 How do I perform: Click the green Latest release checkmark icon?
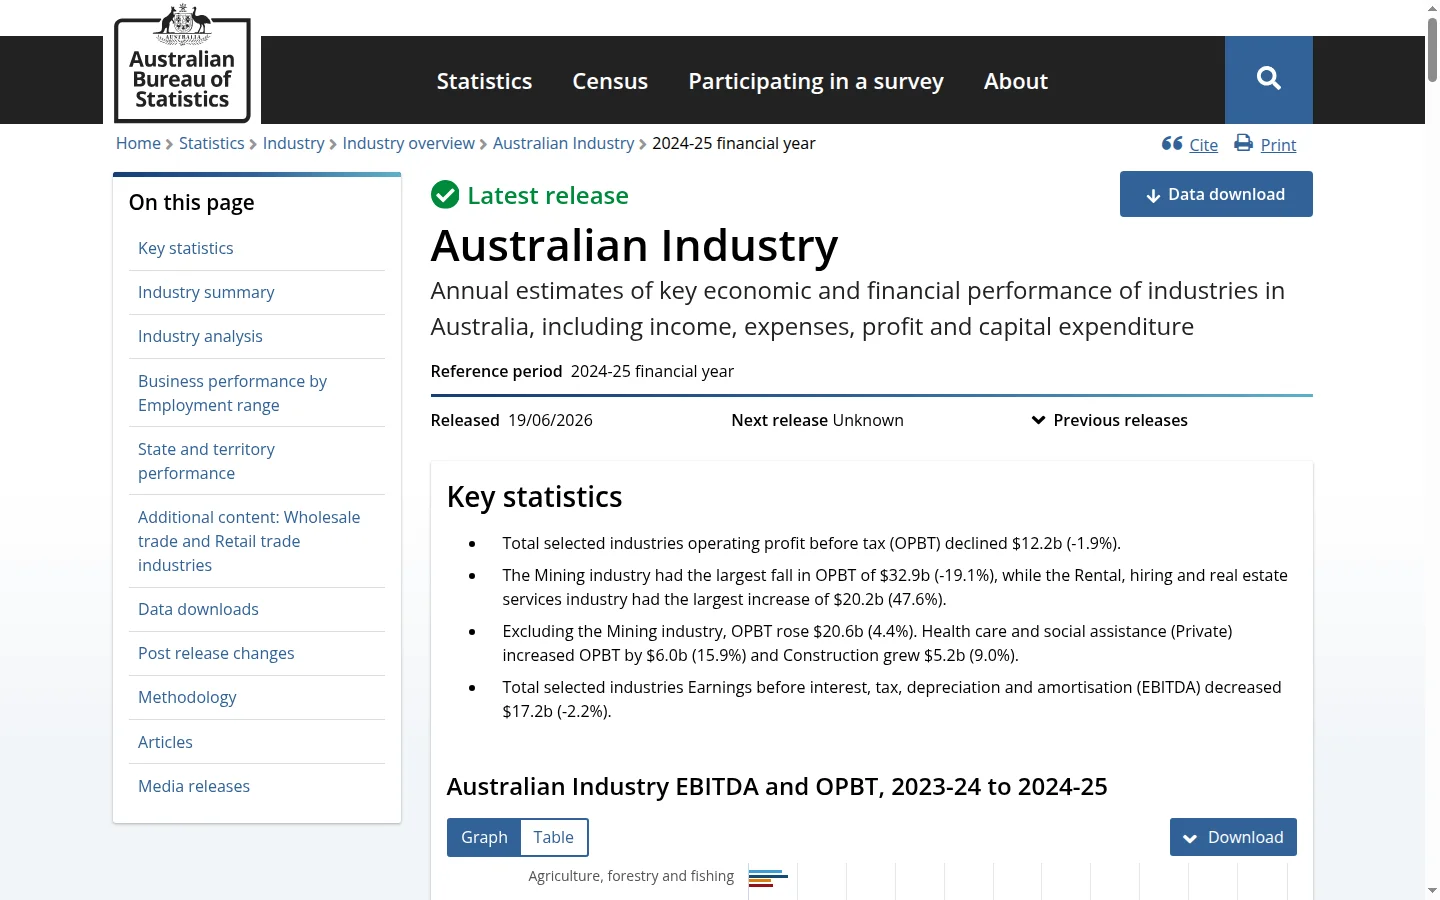[445, 195]
